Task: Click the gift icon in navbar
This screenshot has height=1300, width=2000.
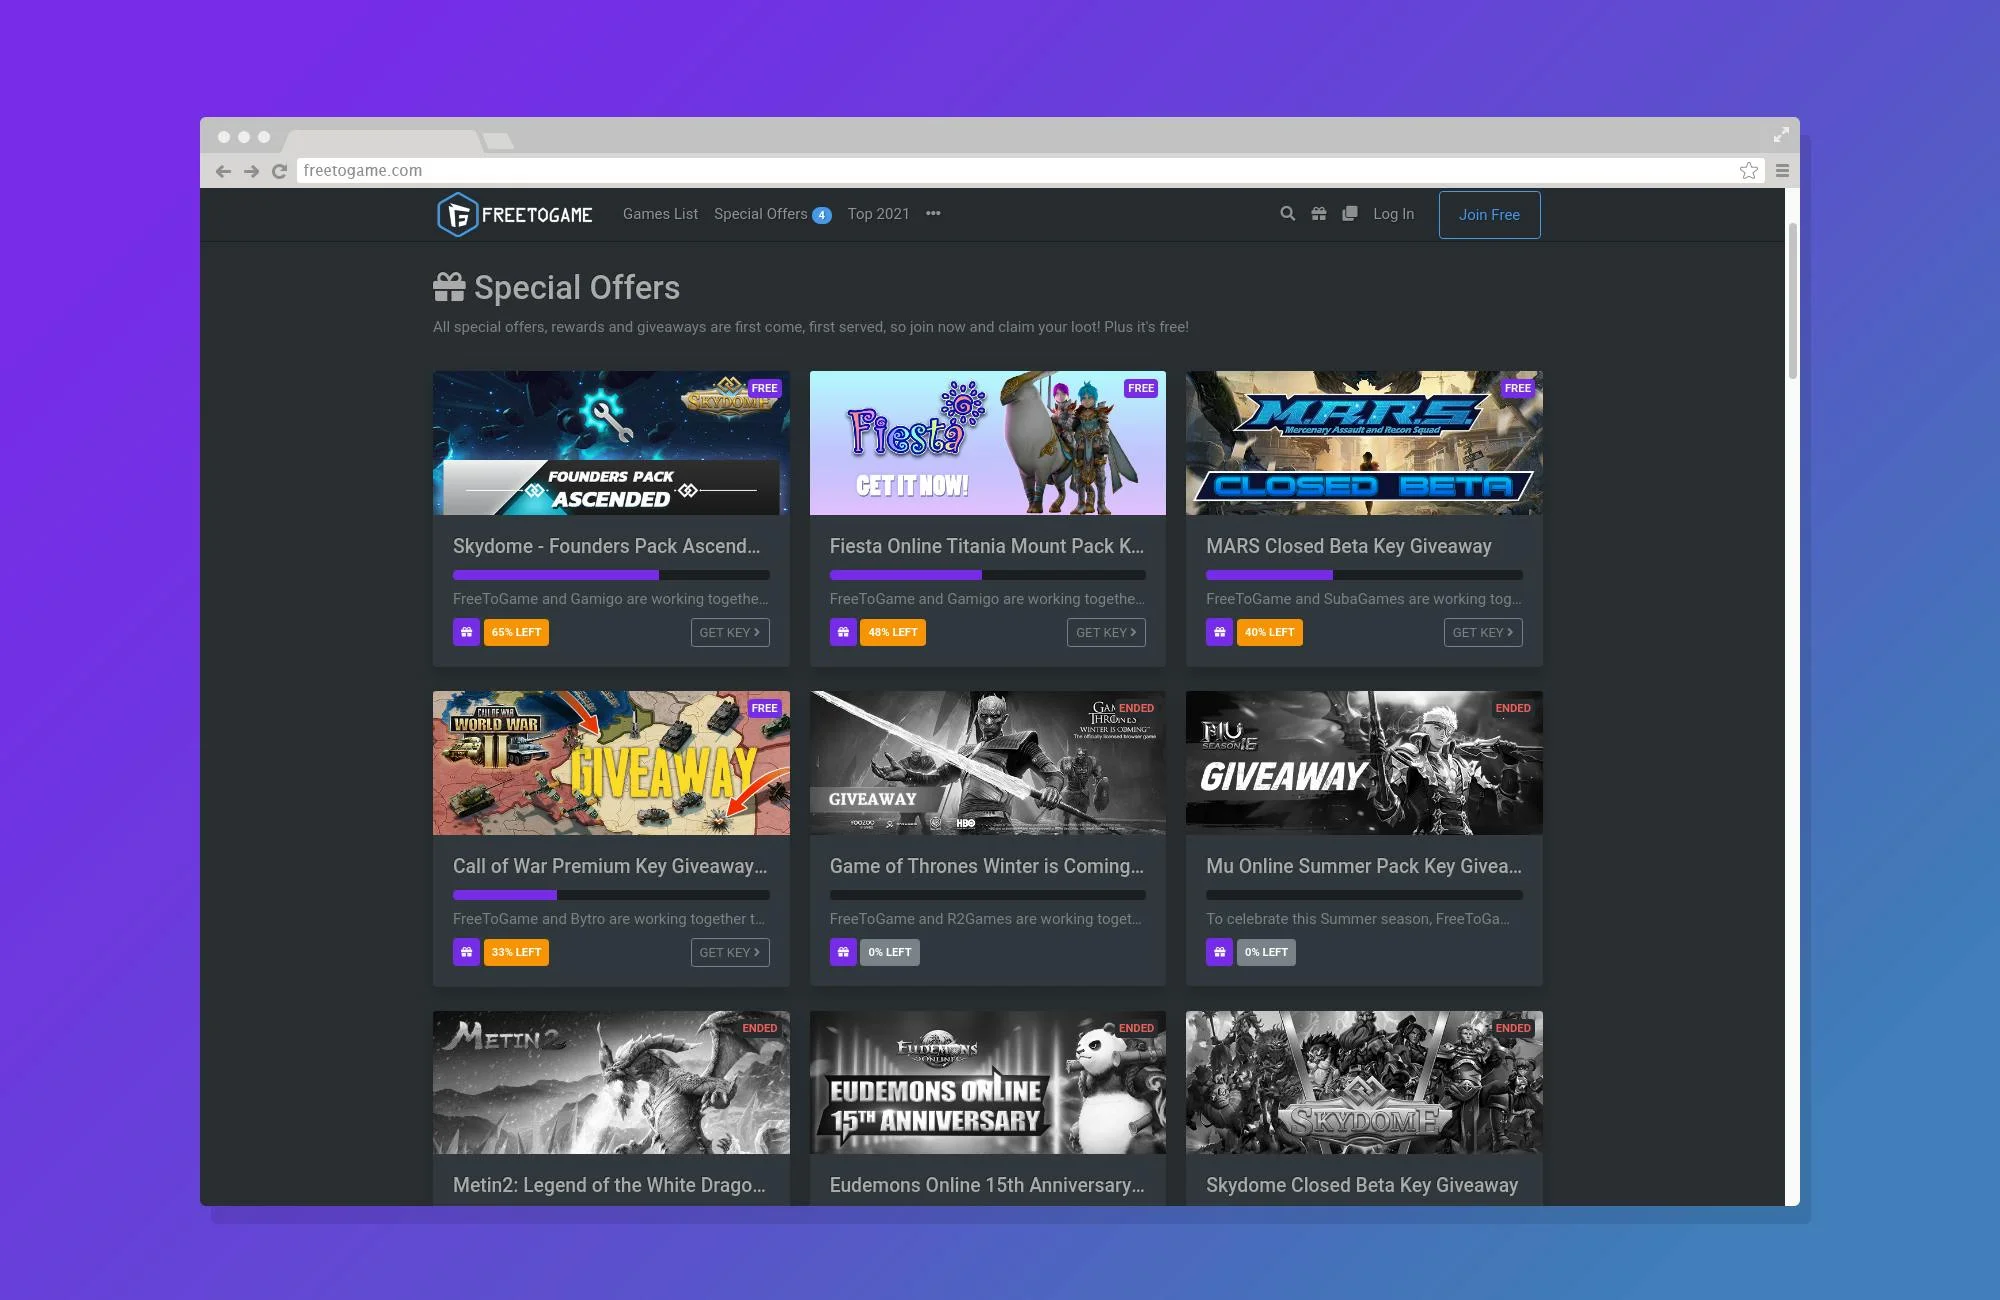Action: click(1319, 213)
